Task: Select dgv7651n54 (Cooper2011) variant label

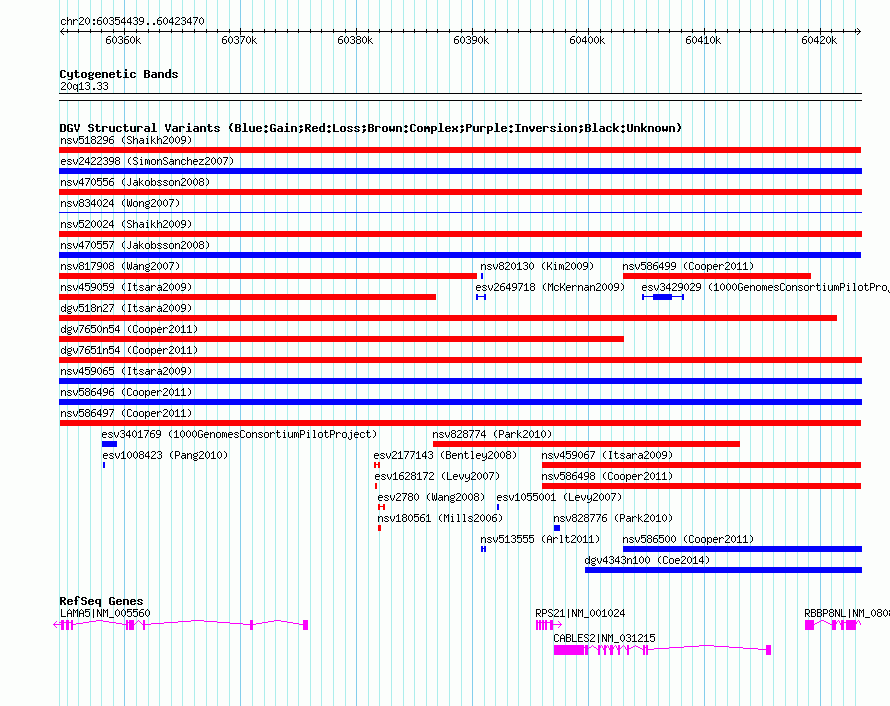Action: click(x=129, y=350)
